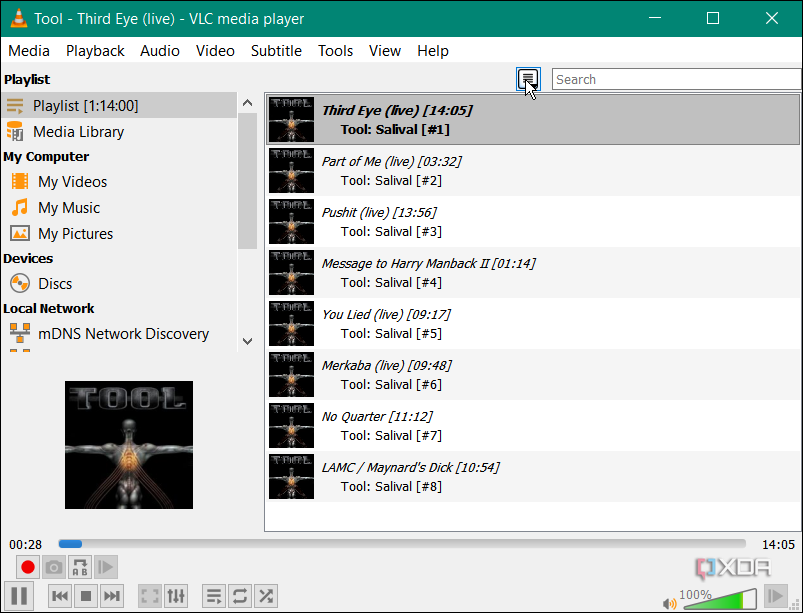Open the Playback menu
Viewport: 803px width, 613px height.
click(95, 51)
